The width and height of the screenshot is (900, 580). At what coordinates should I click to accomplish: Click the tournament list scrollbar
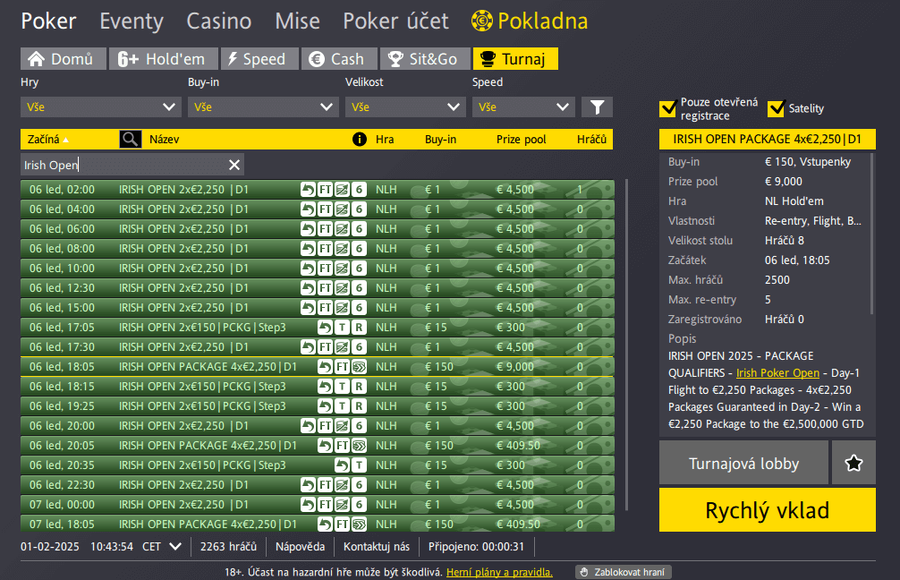pyautogui.click(x=626, y=345)
